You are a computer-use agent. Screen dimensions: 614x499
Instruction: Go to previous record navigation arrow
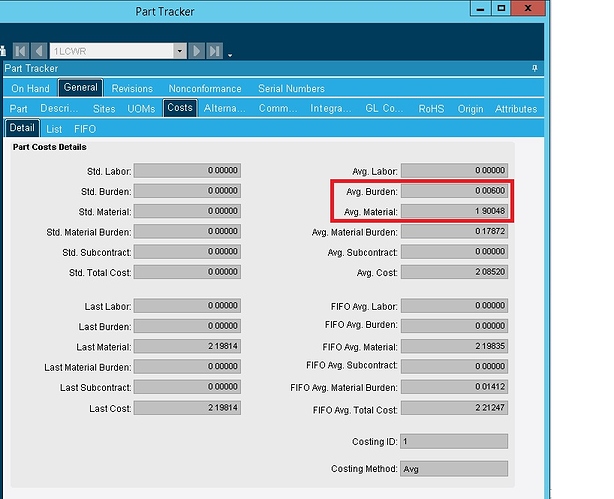coord(39,51)
